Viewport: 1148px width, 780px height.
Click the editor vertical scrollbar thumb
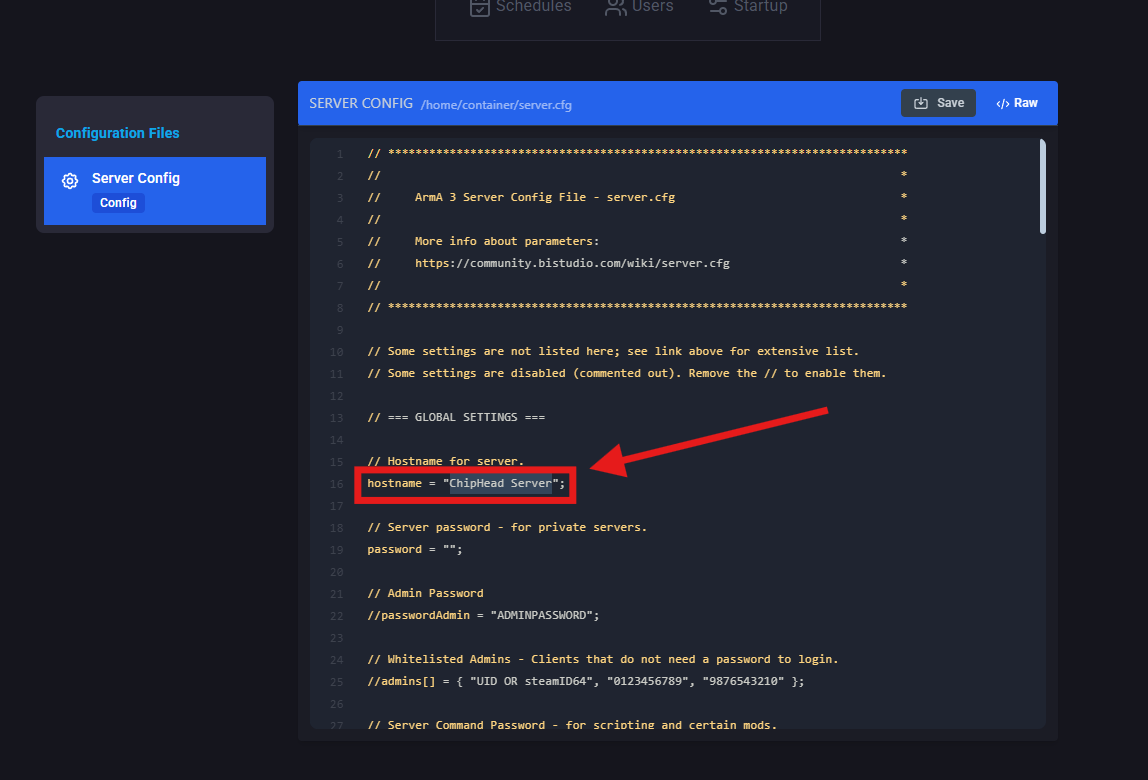tap(1043, 187)
